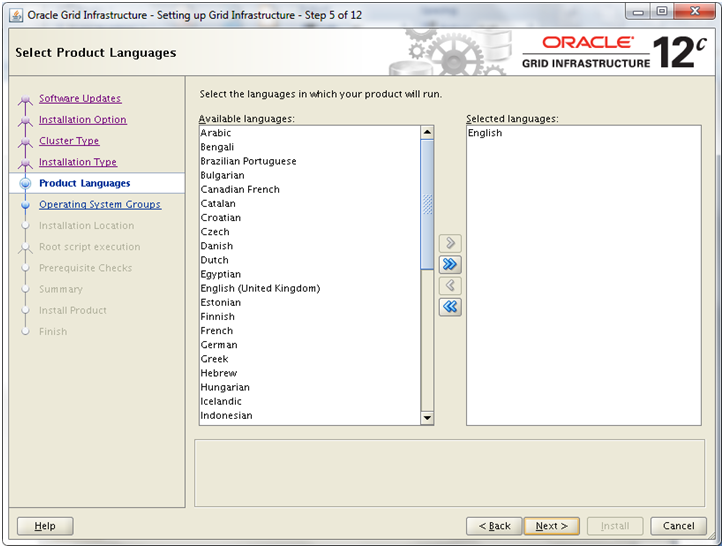Select Icelandic in available languages
The width and height of the screenshot is (724, 548).
[310, 402]
